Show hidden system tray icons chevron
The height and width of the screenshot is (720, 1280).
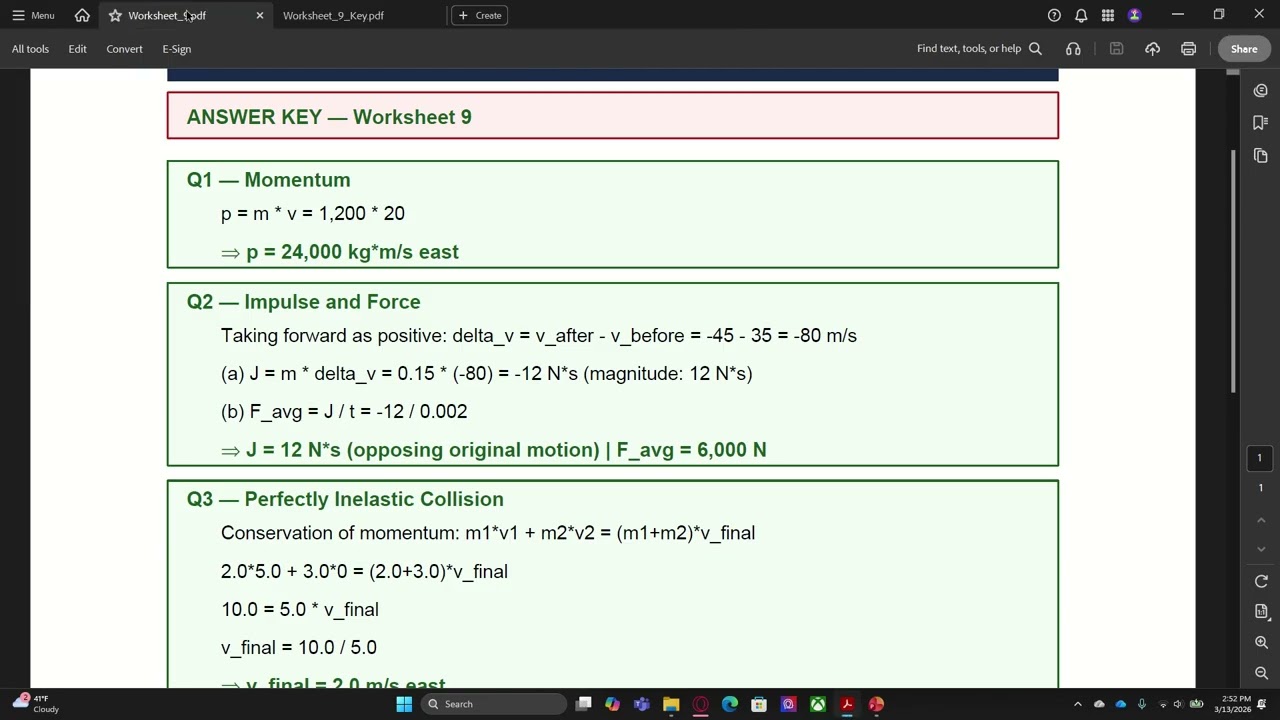click(1077, 704)
